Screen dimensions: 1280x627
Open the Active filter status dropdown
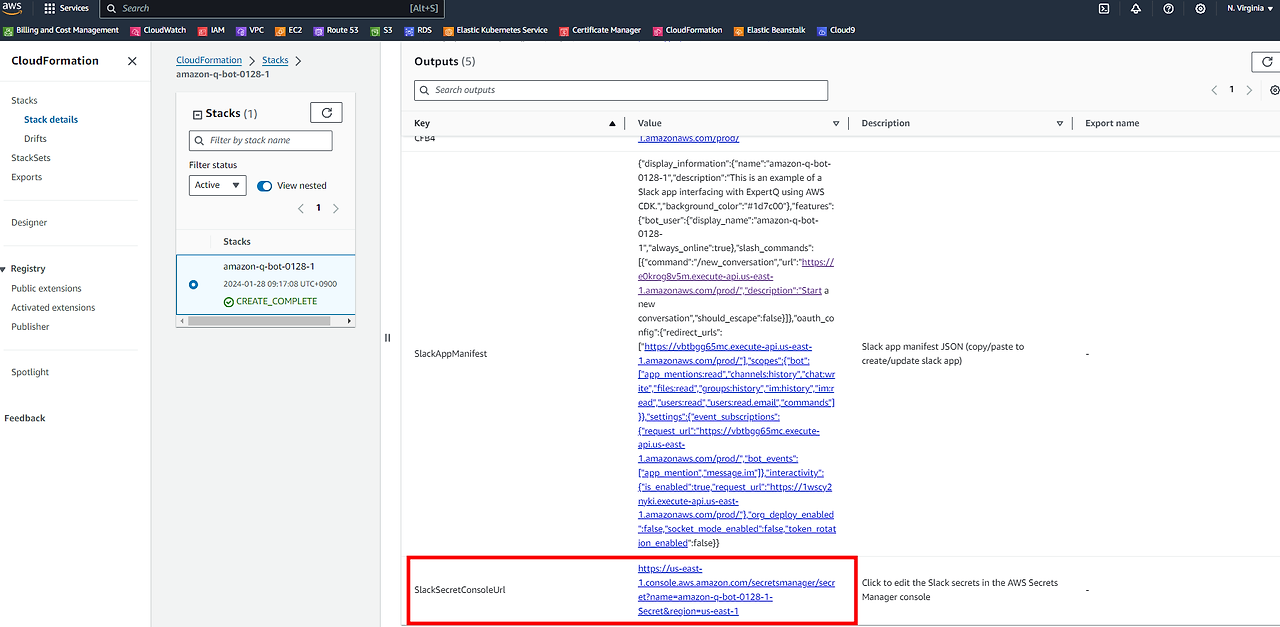217,185
